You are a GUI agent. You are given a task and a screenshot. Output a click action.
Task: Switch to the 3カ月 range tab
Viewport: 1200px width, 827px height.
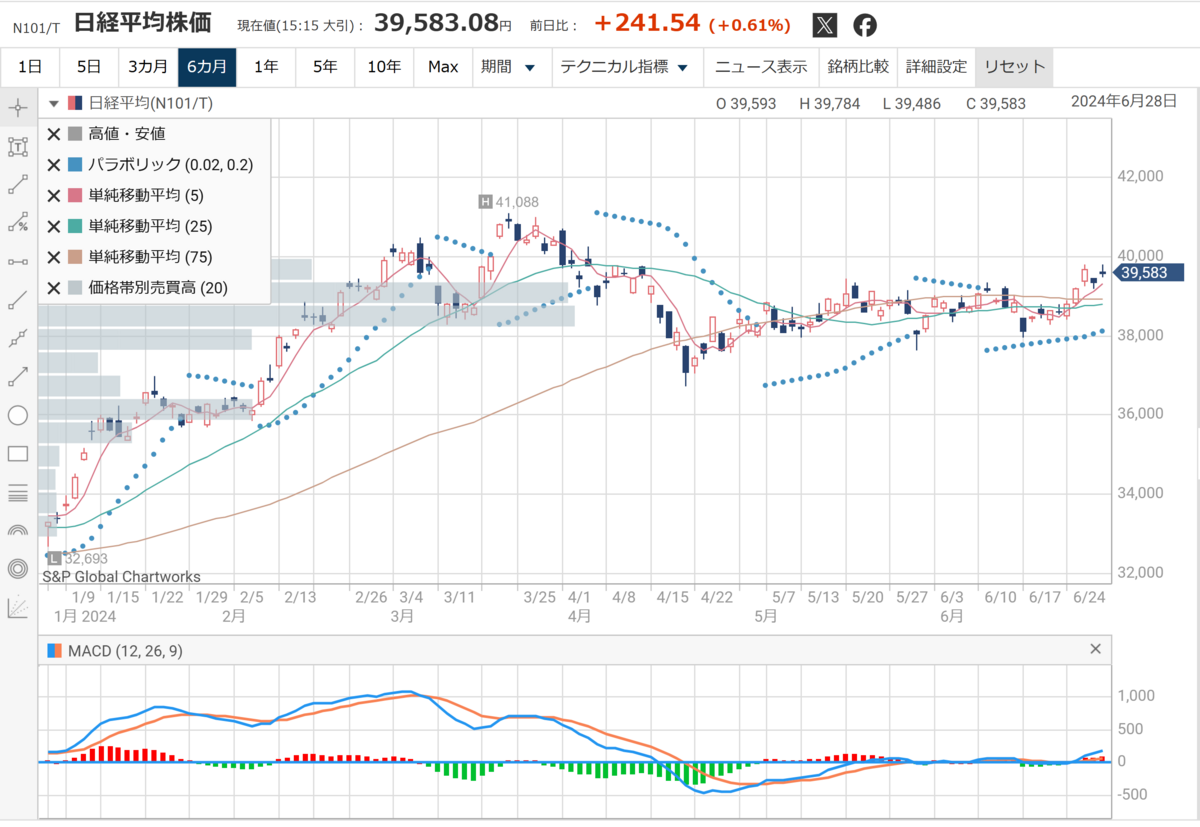(x=148, y=67)
